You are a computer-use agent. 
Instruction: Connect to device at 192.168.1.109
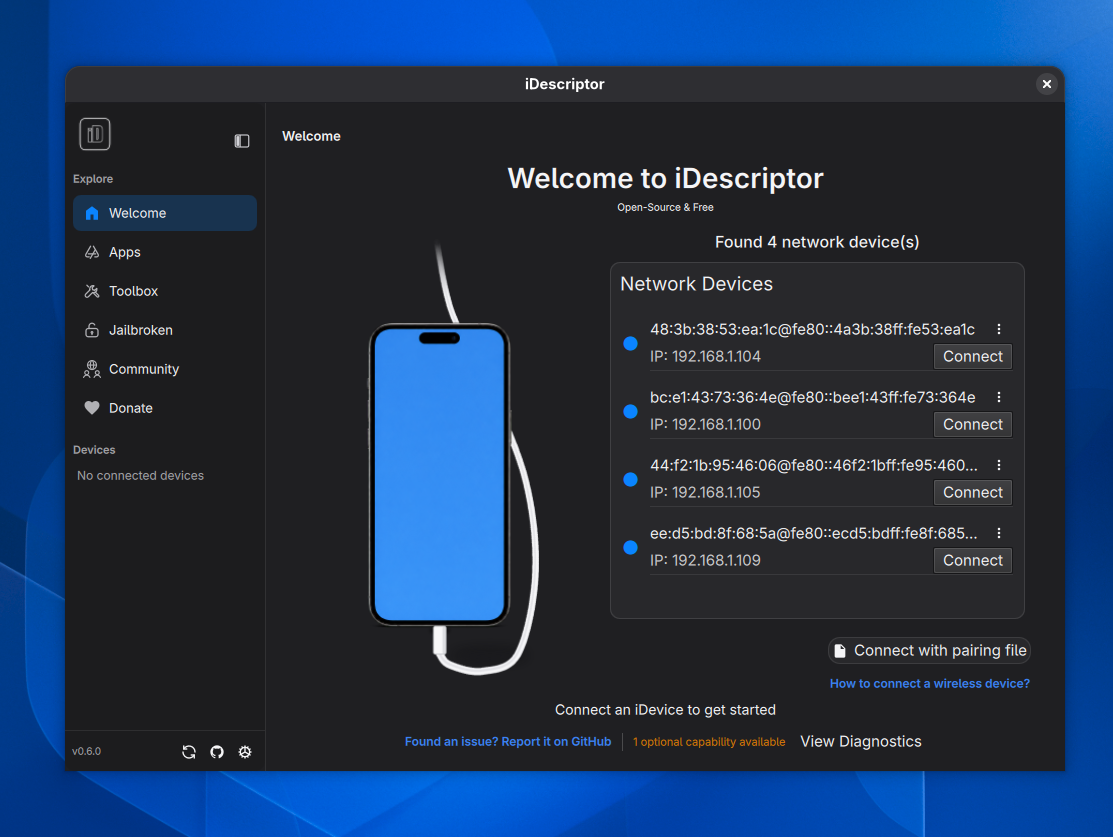point(972,561)
